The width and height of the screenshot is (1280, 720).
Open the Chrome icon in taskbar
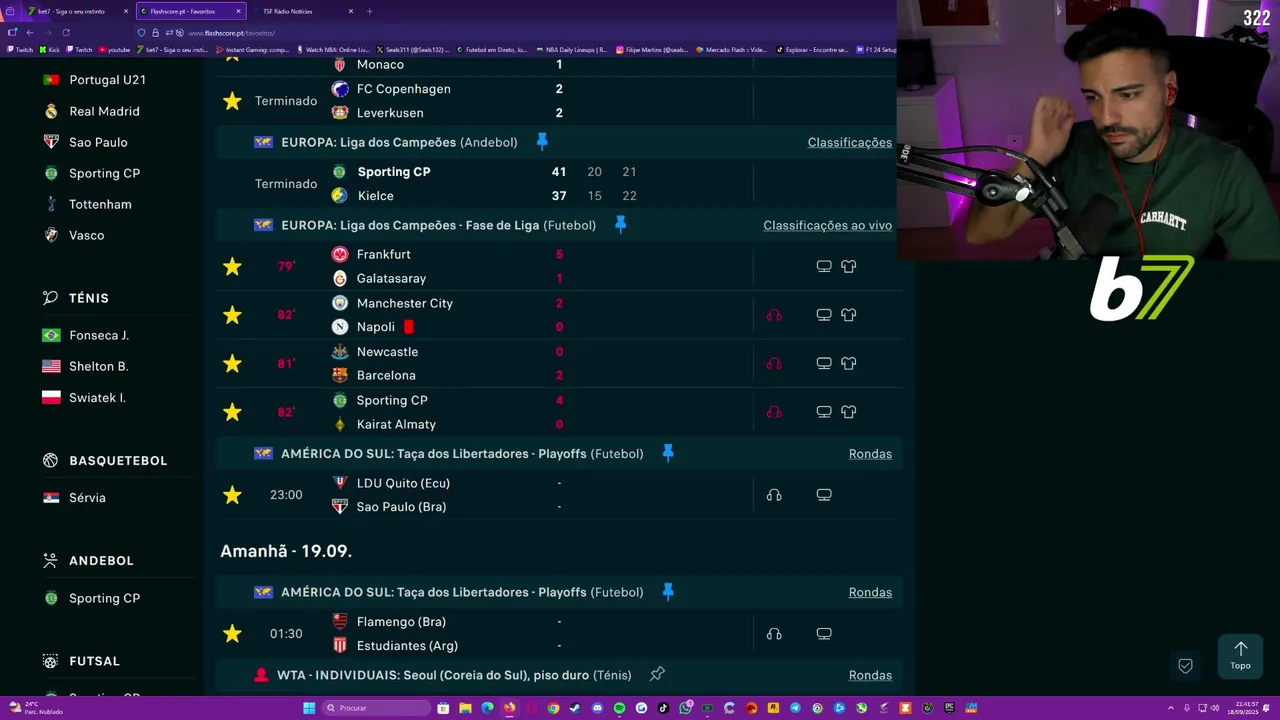tap(553, 708)
